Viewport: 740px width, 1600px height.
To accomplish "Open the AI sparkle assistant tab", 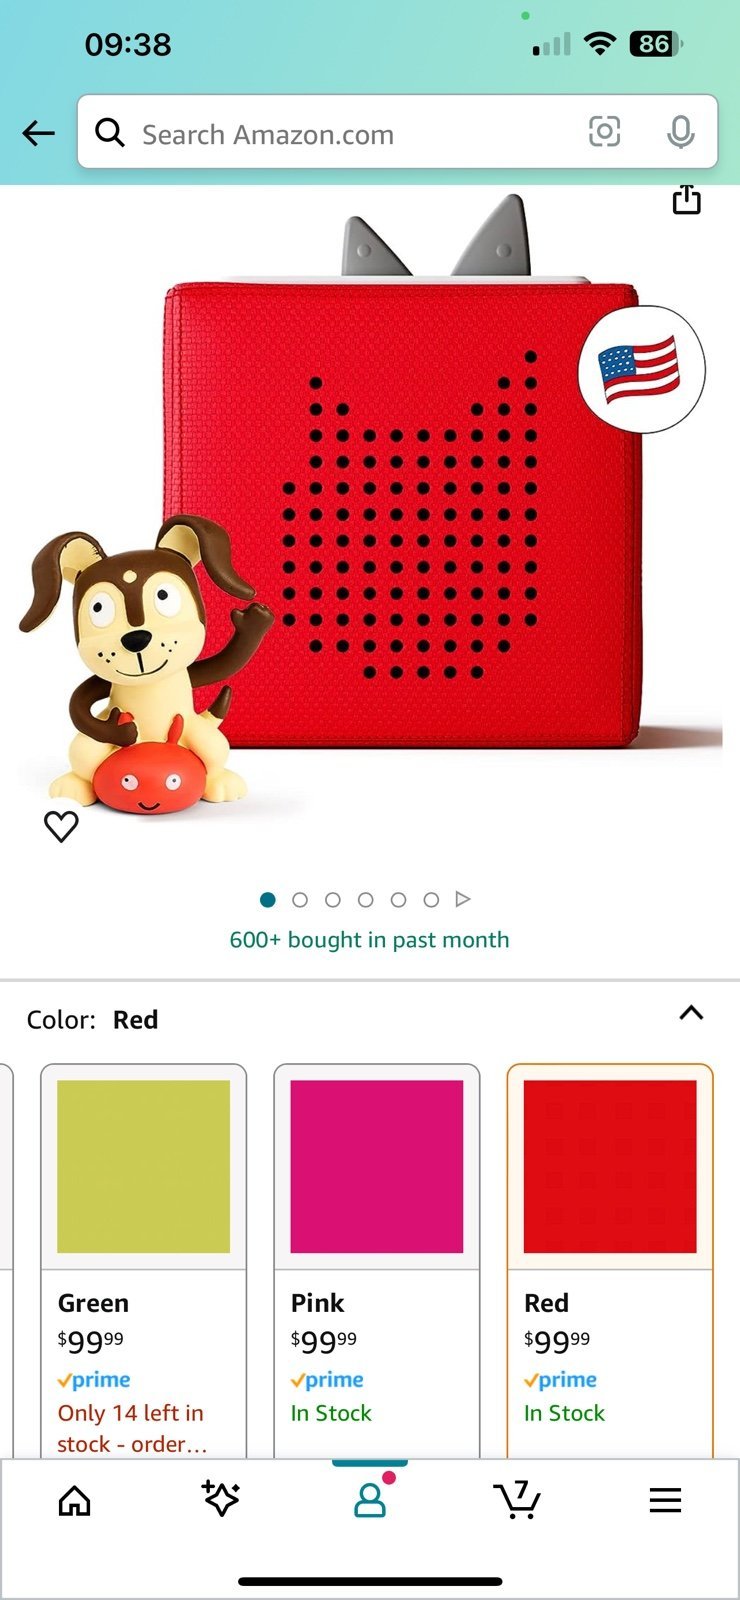I will 221,1498.
